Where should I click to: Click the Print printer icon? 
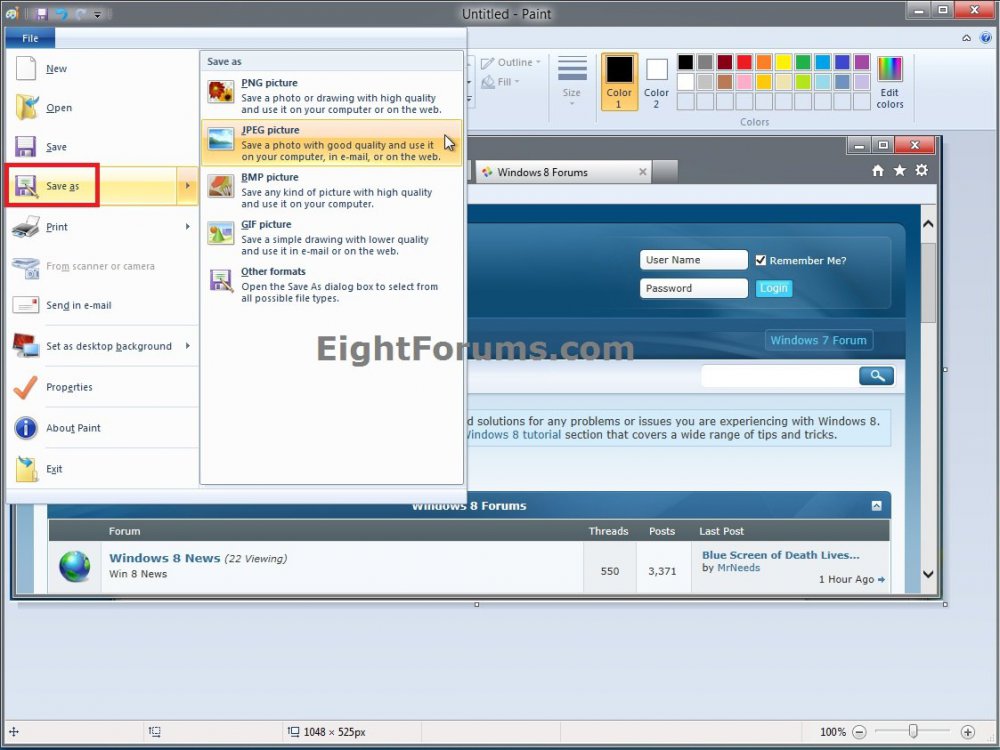(x=26, y=227)
